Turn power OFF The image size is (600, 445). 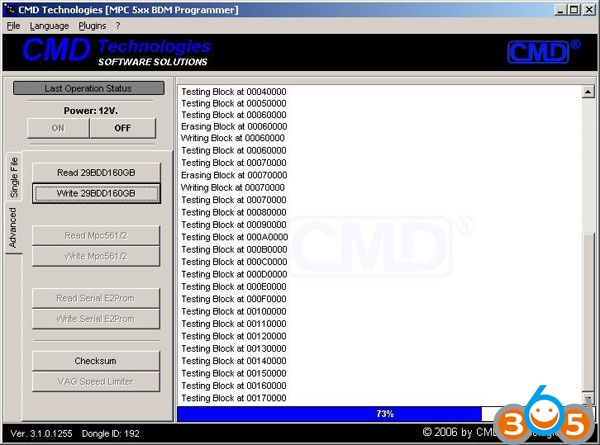(x=122, y=128)
